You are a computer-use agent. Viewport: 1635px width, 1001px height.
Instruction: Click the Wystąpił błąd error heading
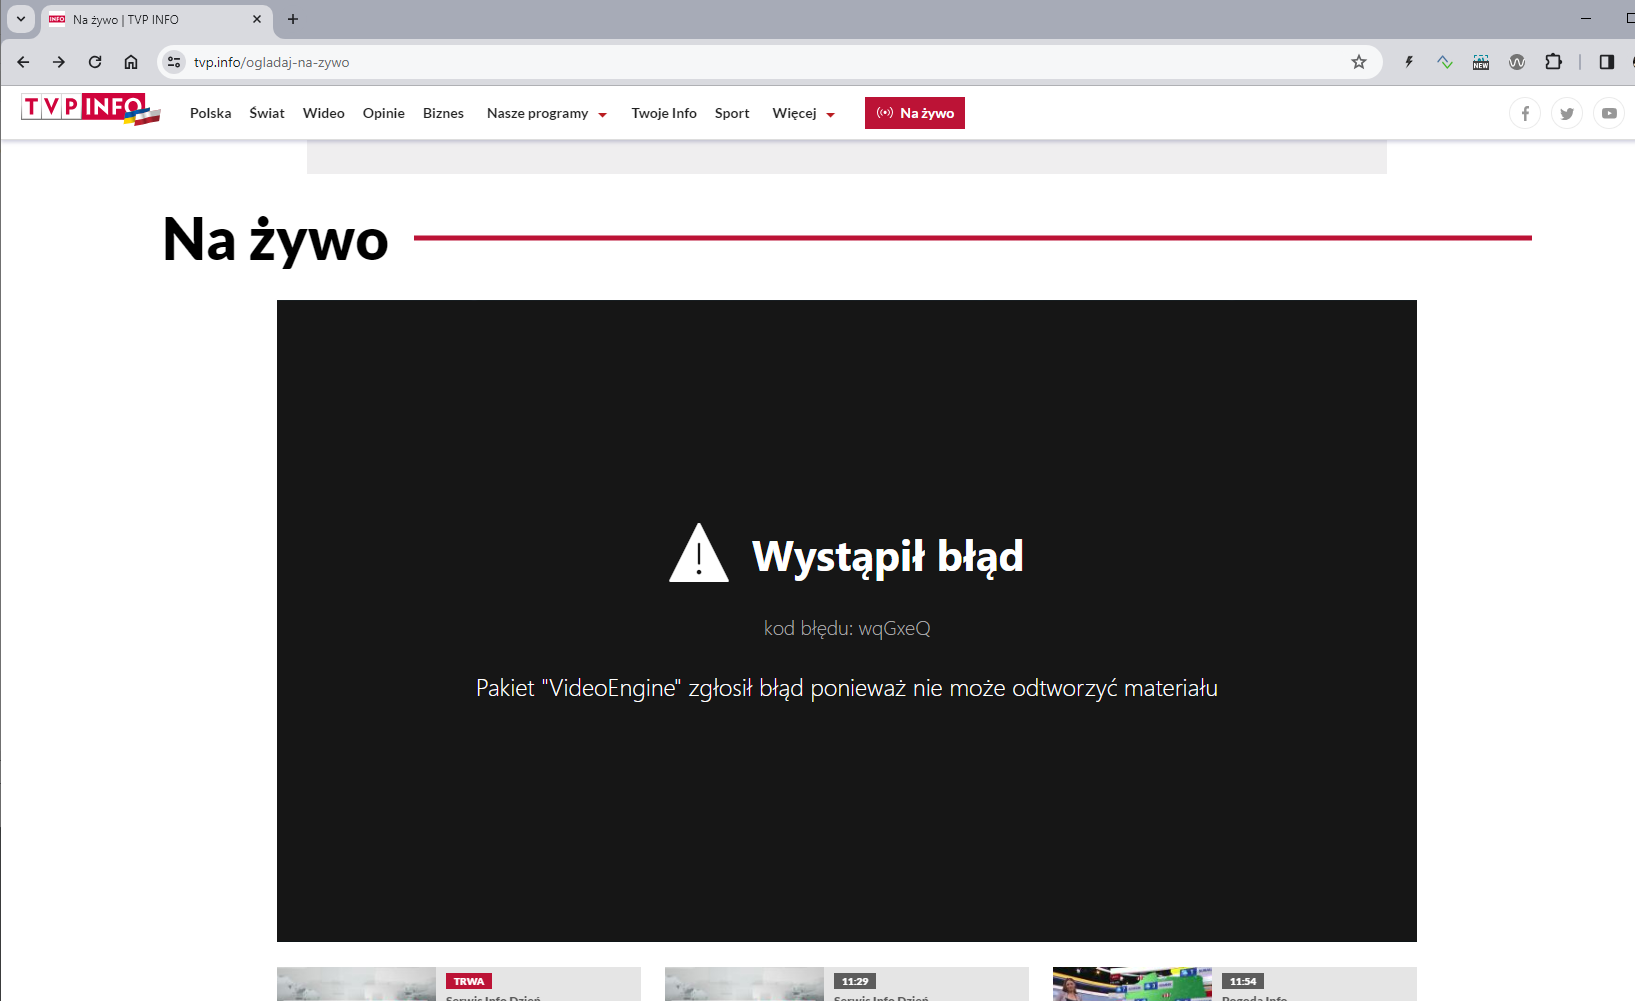[888, 556]
